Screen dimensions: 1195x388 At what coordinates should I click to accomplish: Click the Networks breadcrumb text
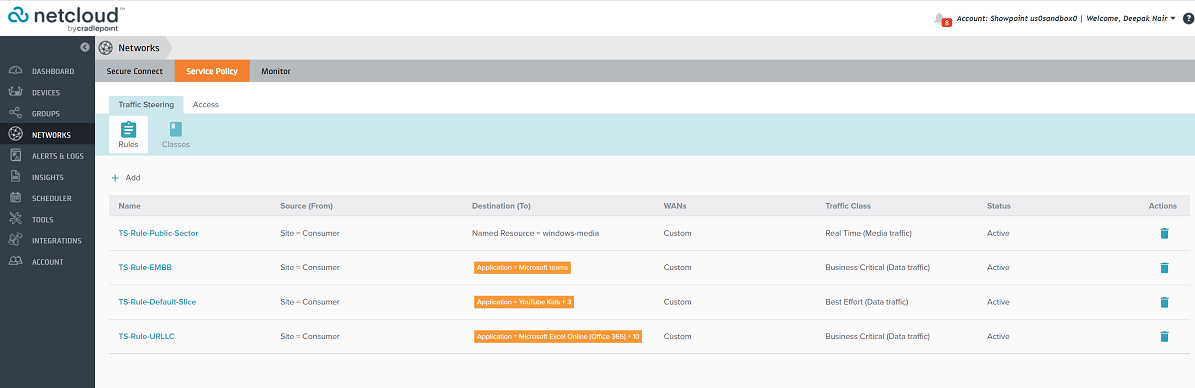[139, 48]
